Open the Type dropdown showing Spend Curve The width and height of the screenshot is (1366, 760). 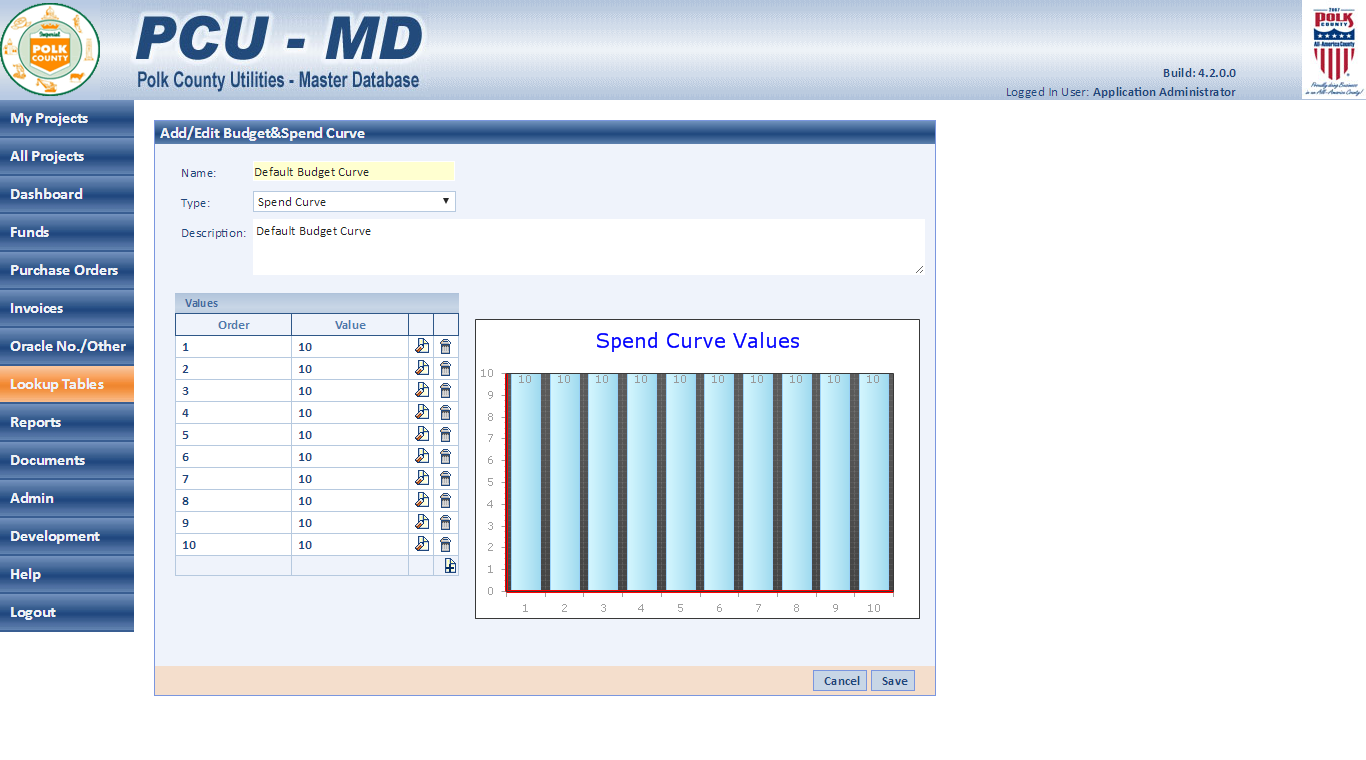click(354, 202)
